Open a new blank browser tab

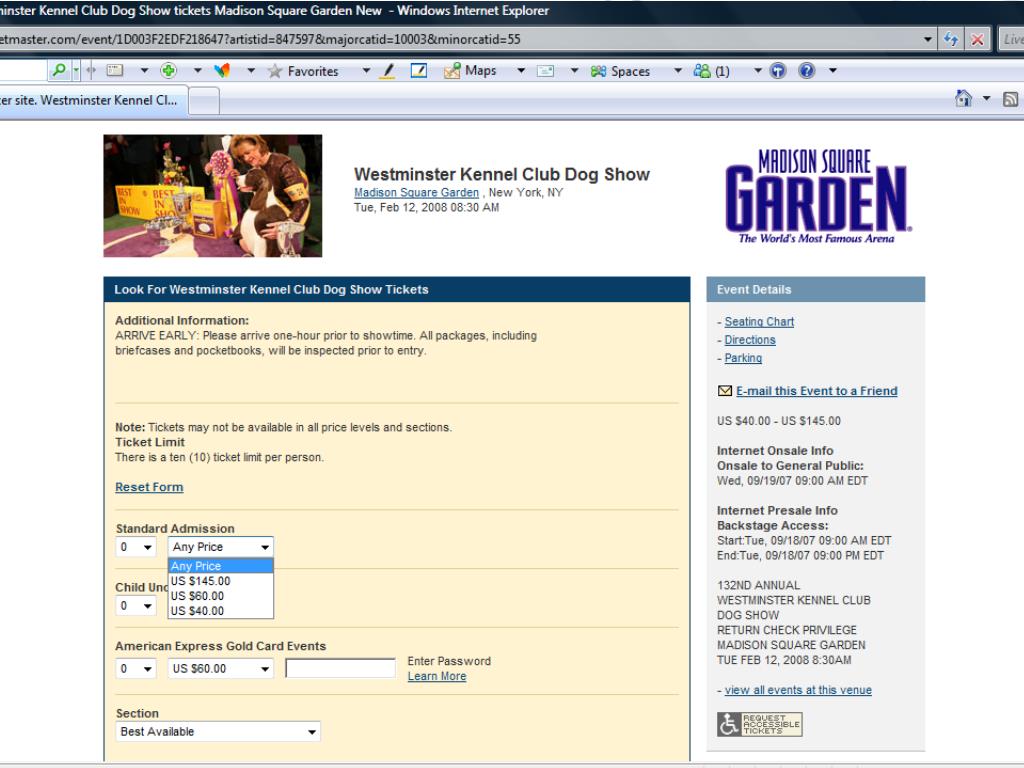point(204,101)
